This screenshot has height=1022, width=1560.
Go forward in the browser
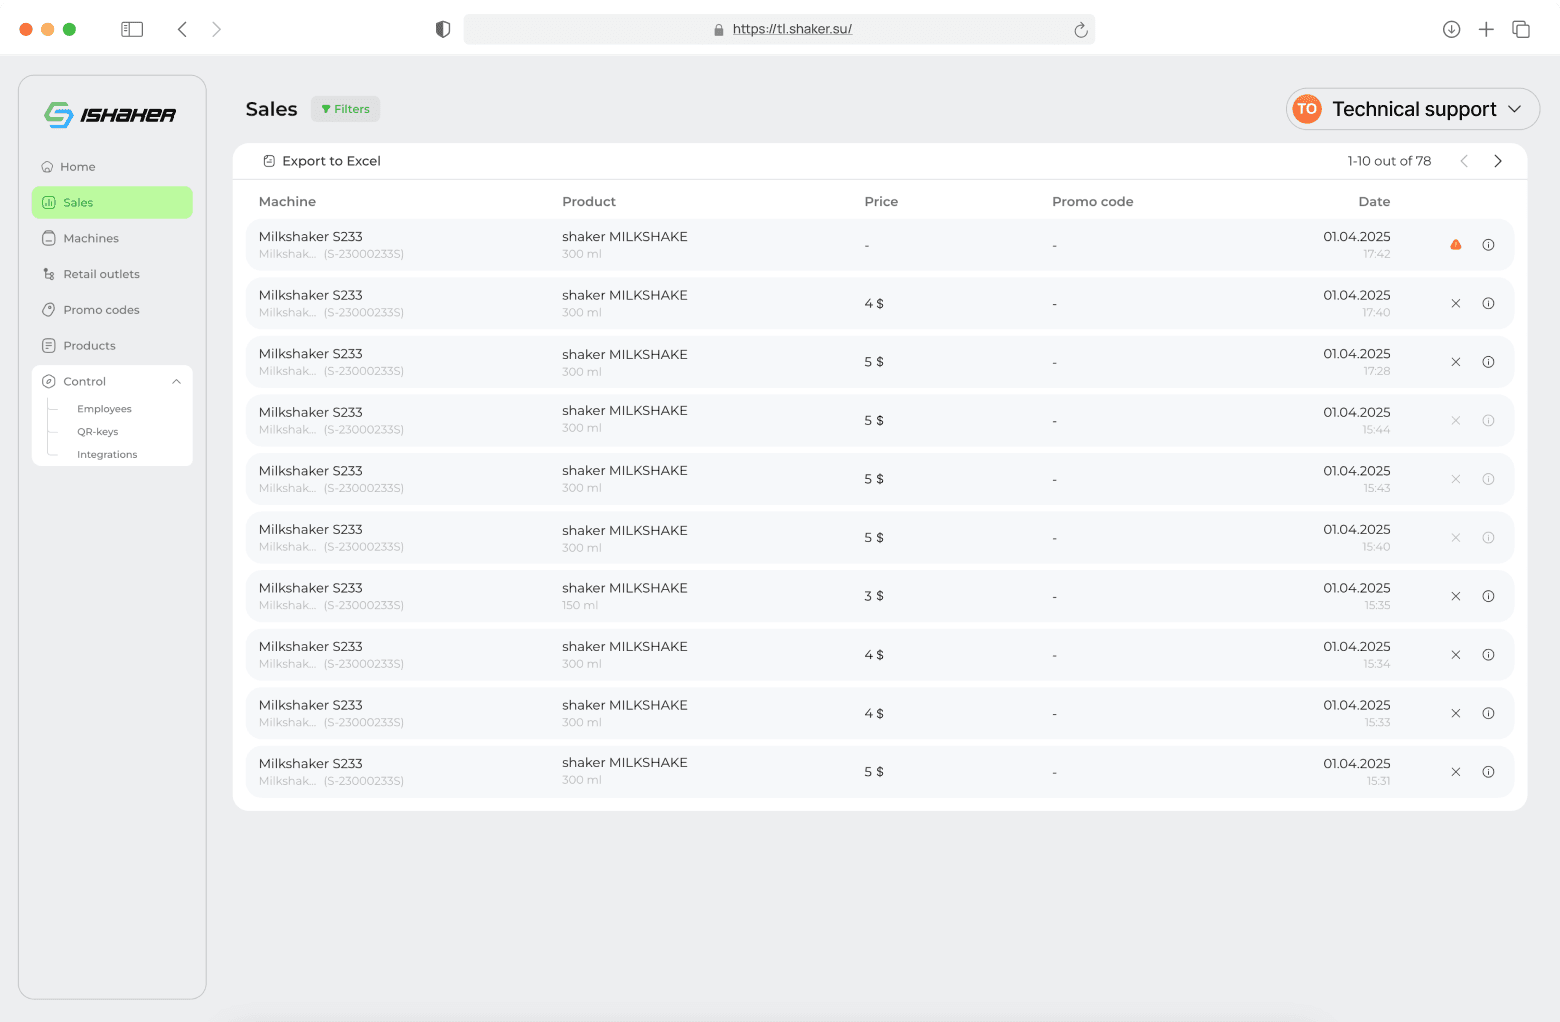216,29
